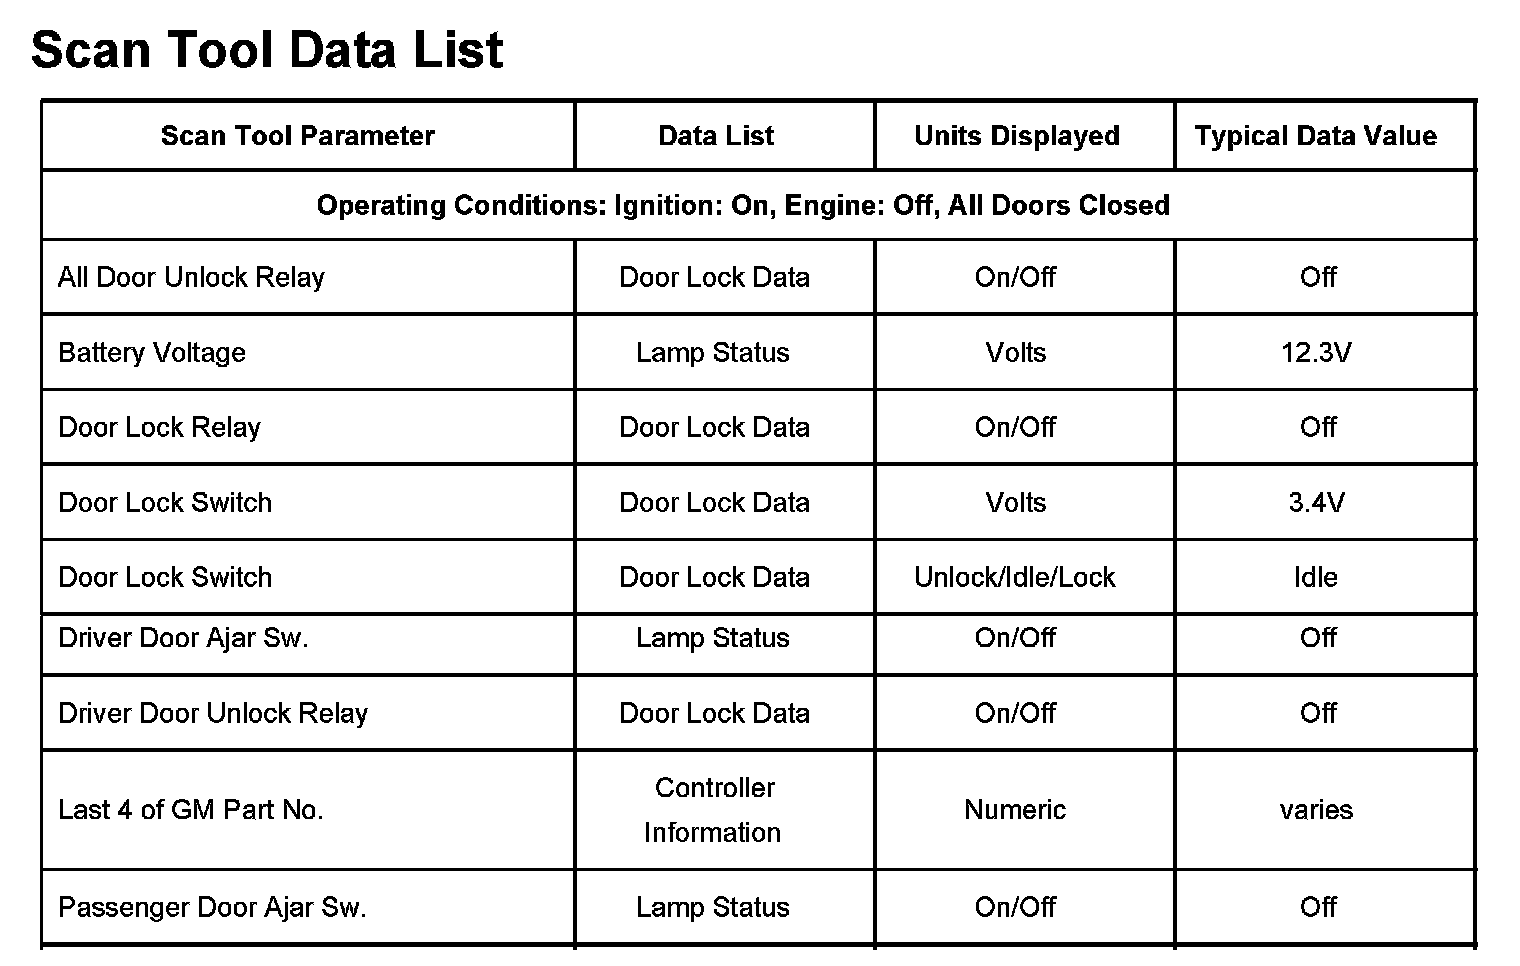Image resolution: width=1520 pixels, height=966 pixels.
Task: Click the Idle typical value cell
Action: (1315, 577)
